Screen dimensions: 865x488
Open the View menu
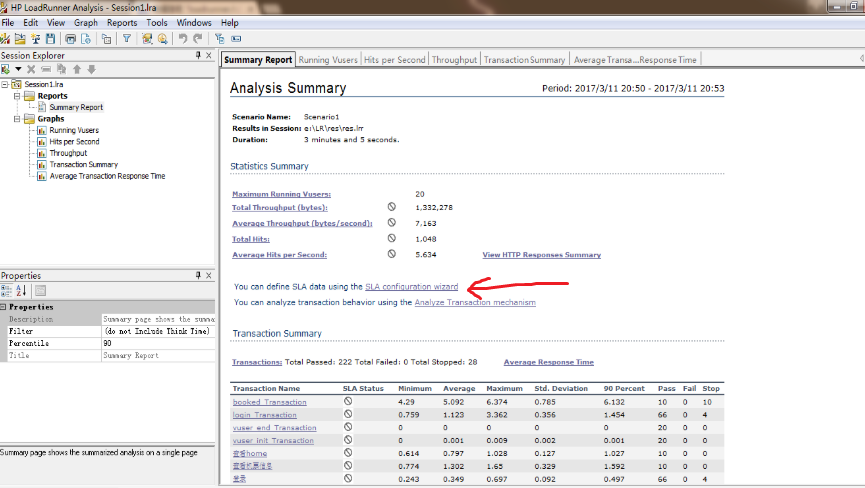click(x=56, y=23)
